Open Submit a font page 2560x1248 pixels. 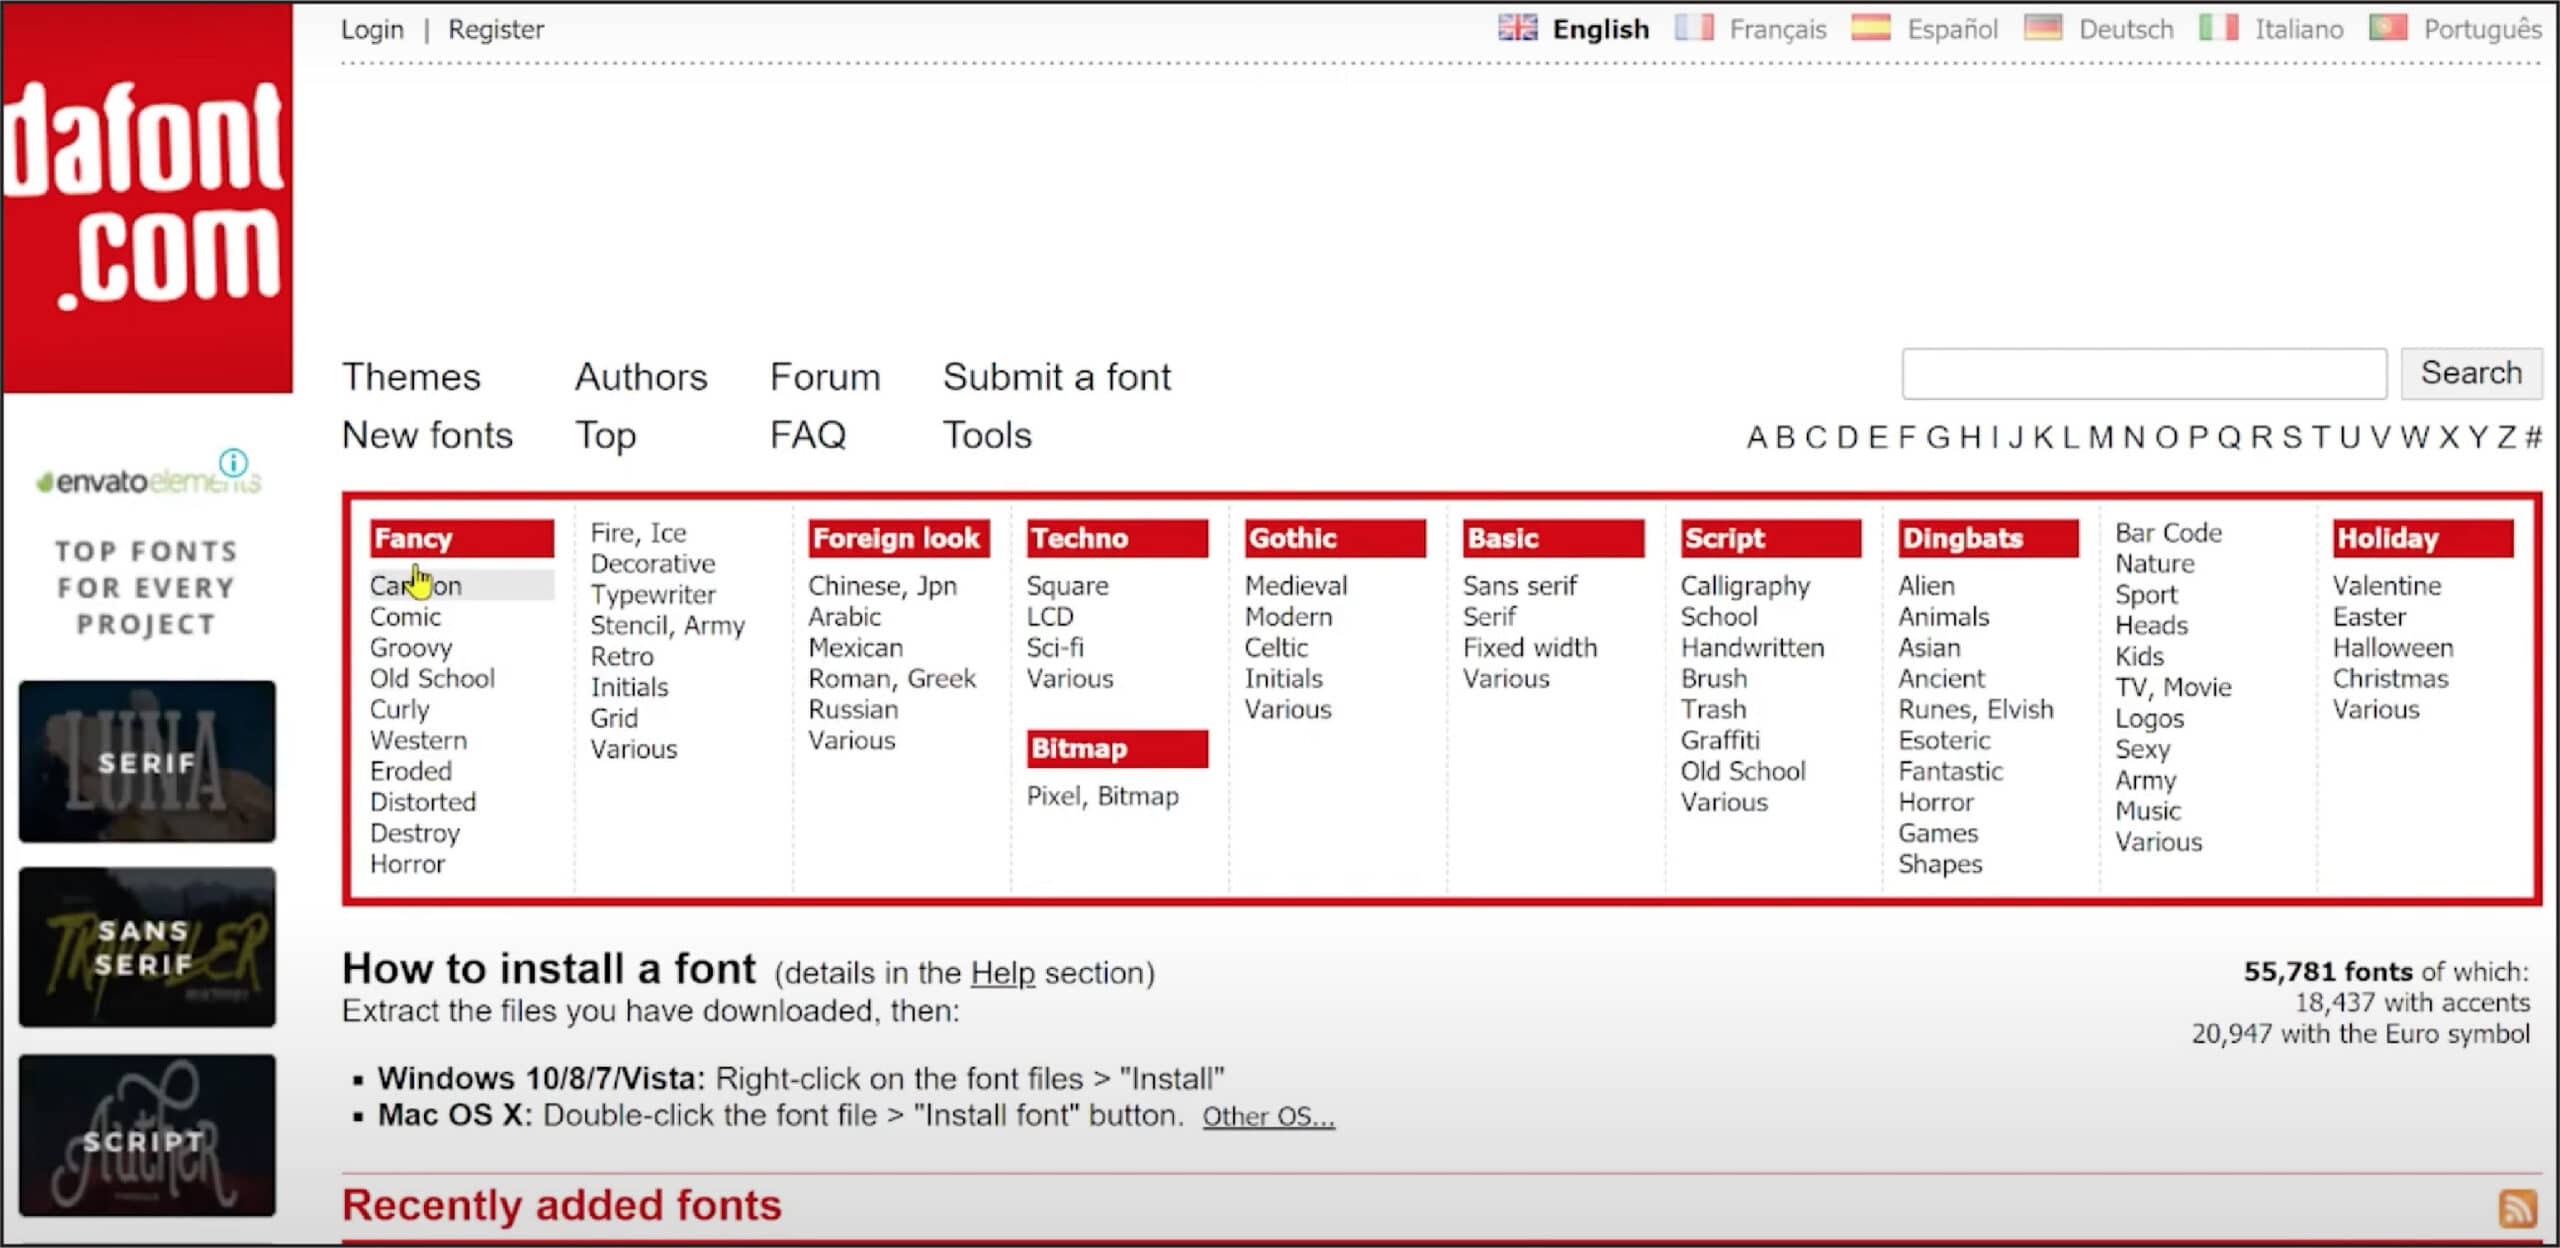[1056, 377]
